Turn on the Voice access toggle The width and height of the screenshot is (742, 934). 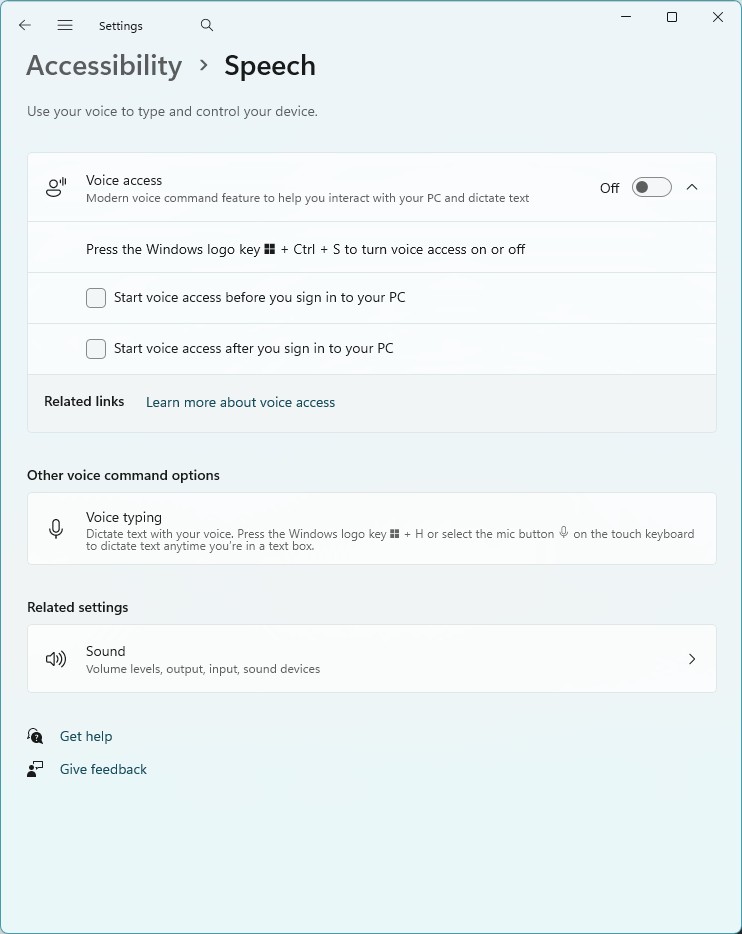[651, 188]
